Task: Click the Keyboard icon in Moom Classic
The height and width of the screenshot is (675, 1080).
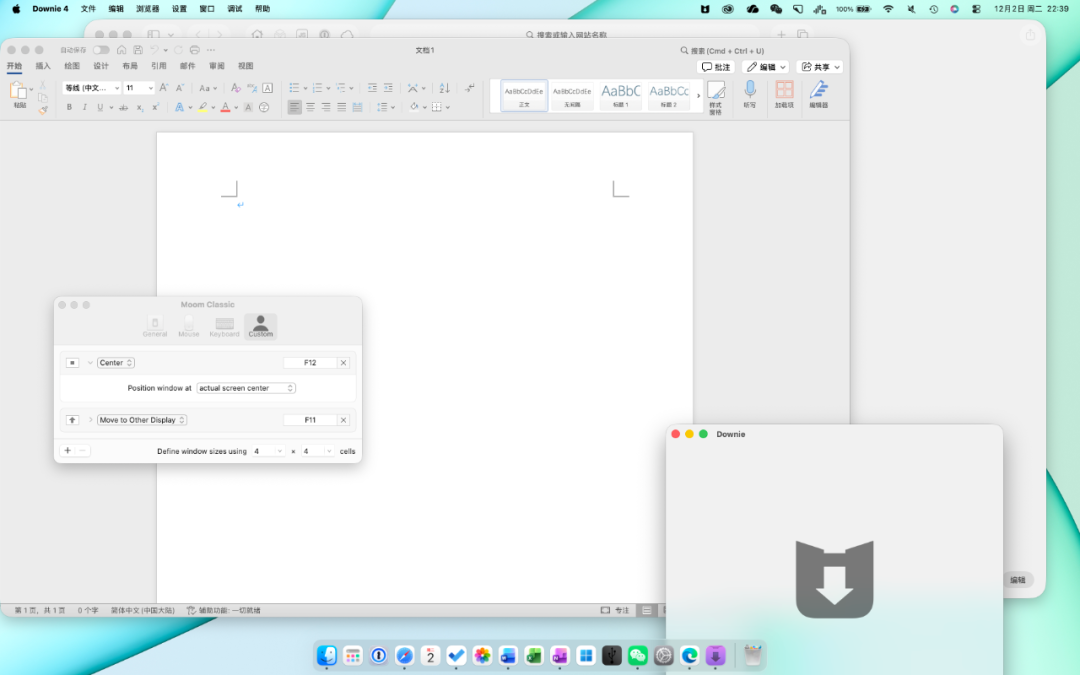Action: (224, 324)
